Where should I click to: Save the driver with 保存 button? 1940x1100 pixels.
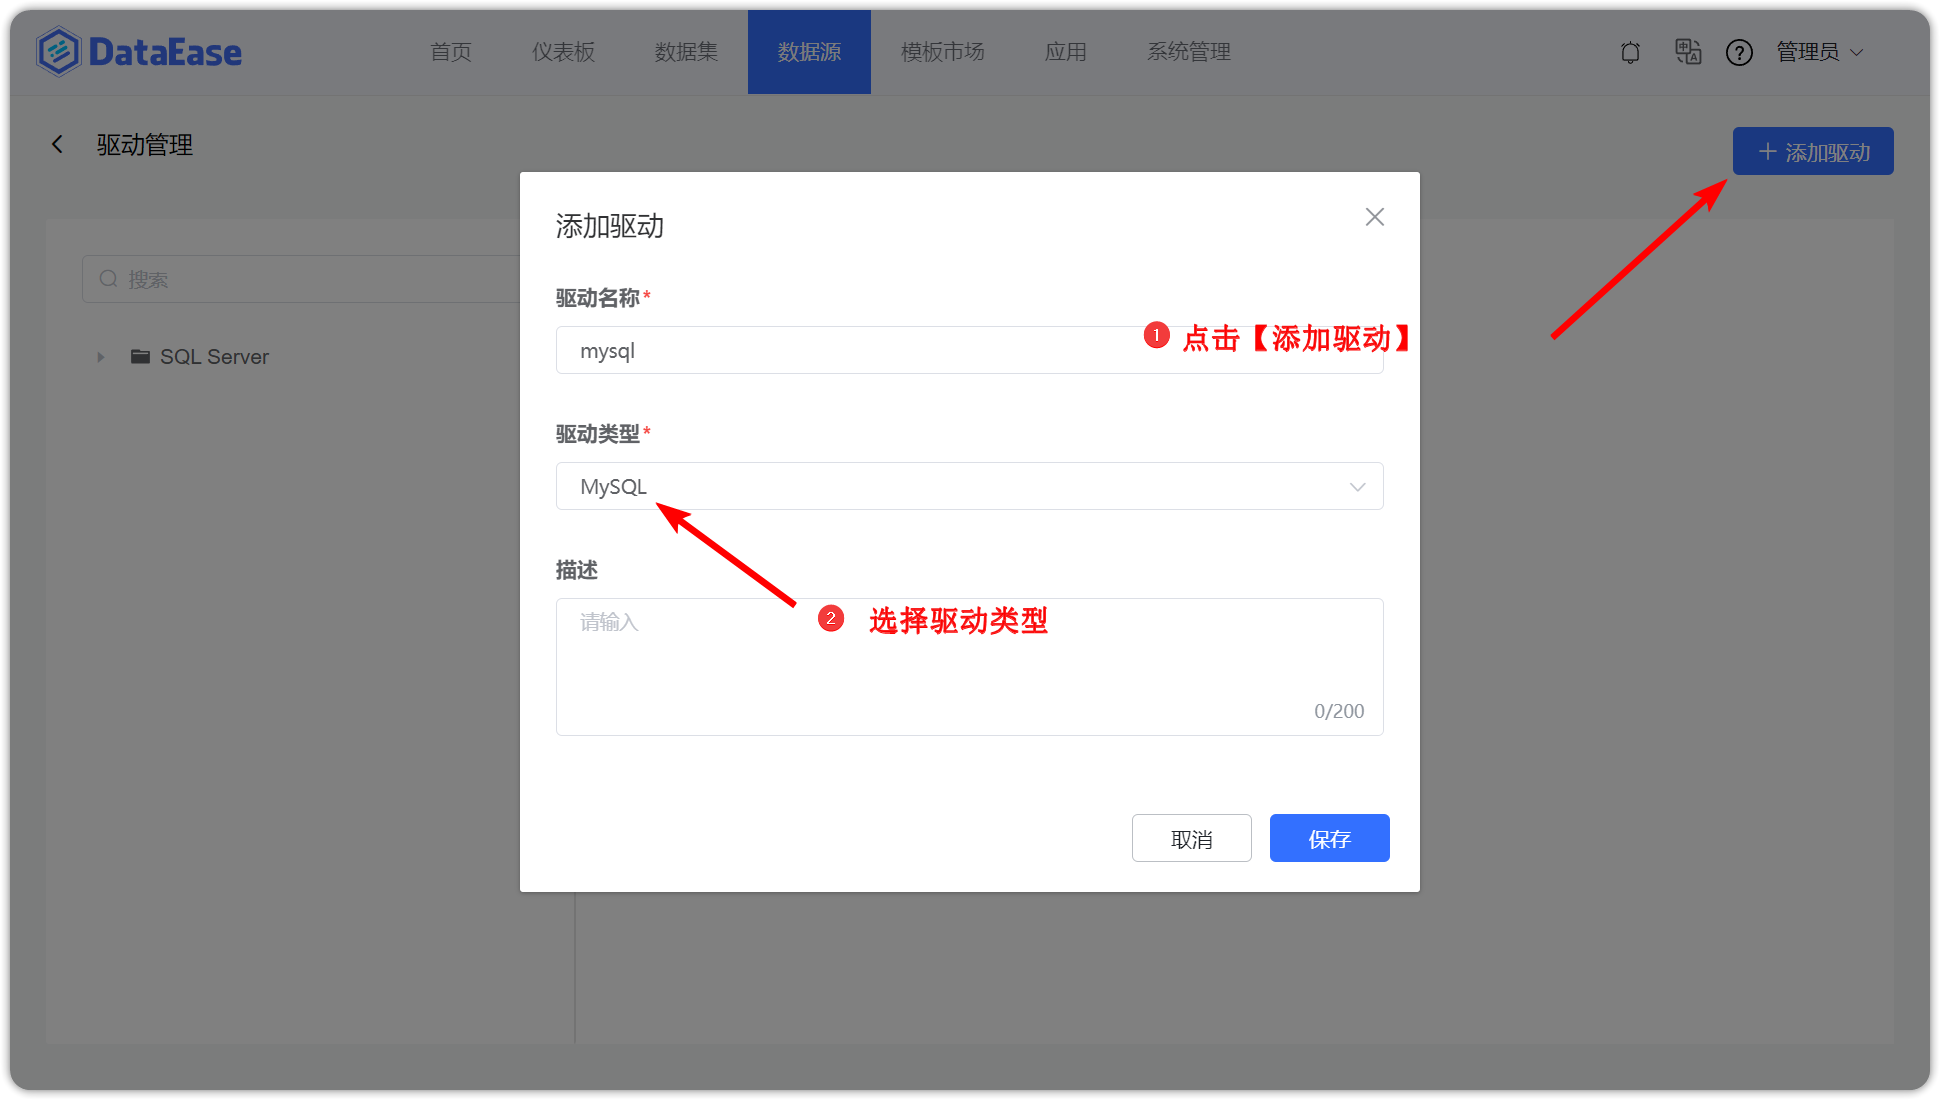click(x=1329, y=838)
